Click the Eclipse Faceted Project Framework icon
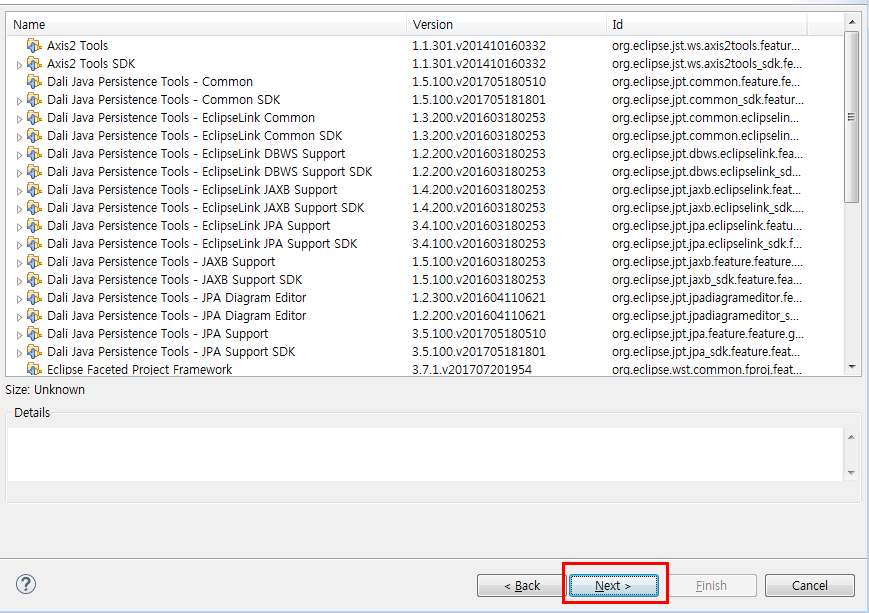This screenshot has height=613, width=869. 34,369
